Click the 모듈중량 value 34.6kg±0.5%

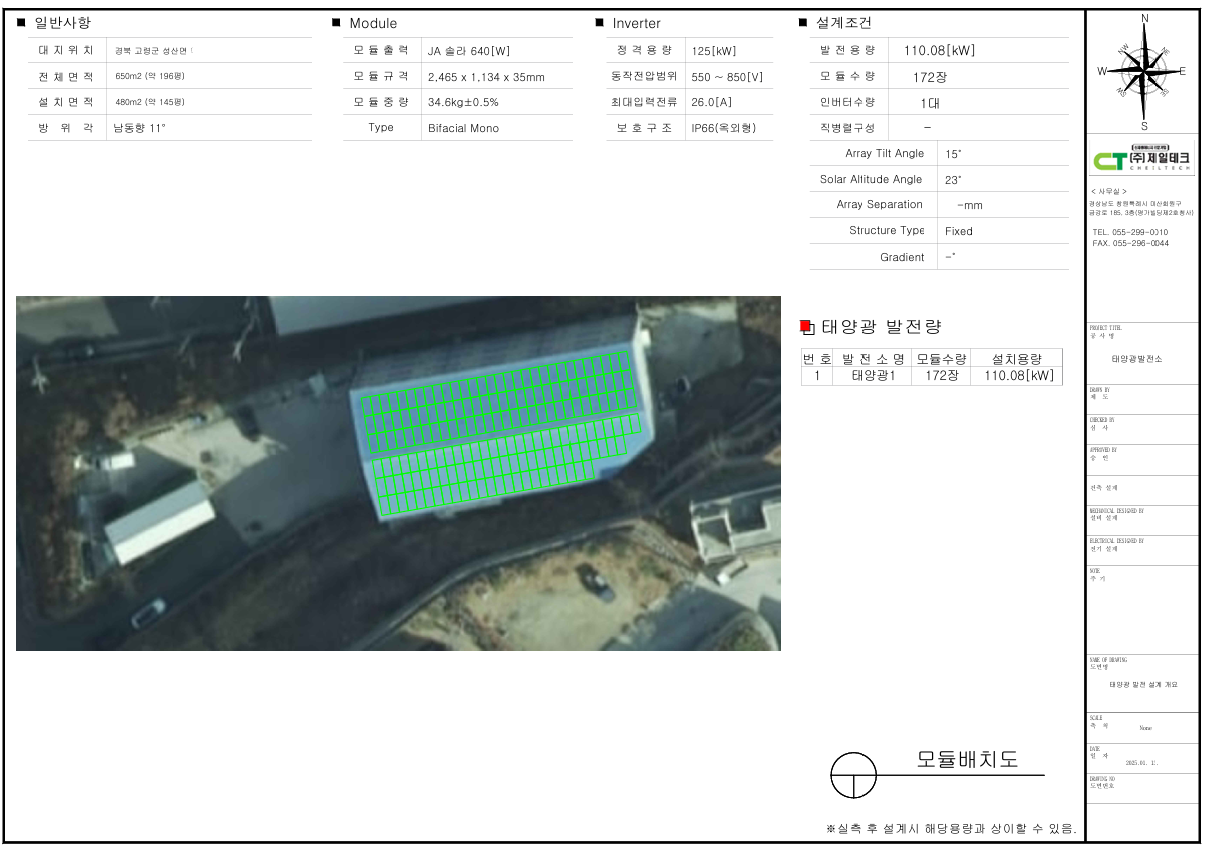pos(463,102)
